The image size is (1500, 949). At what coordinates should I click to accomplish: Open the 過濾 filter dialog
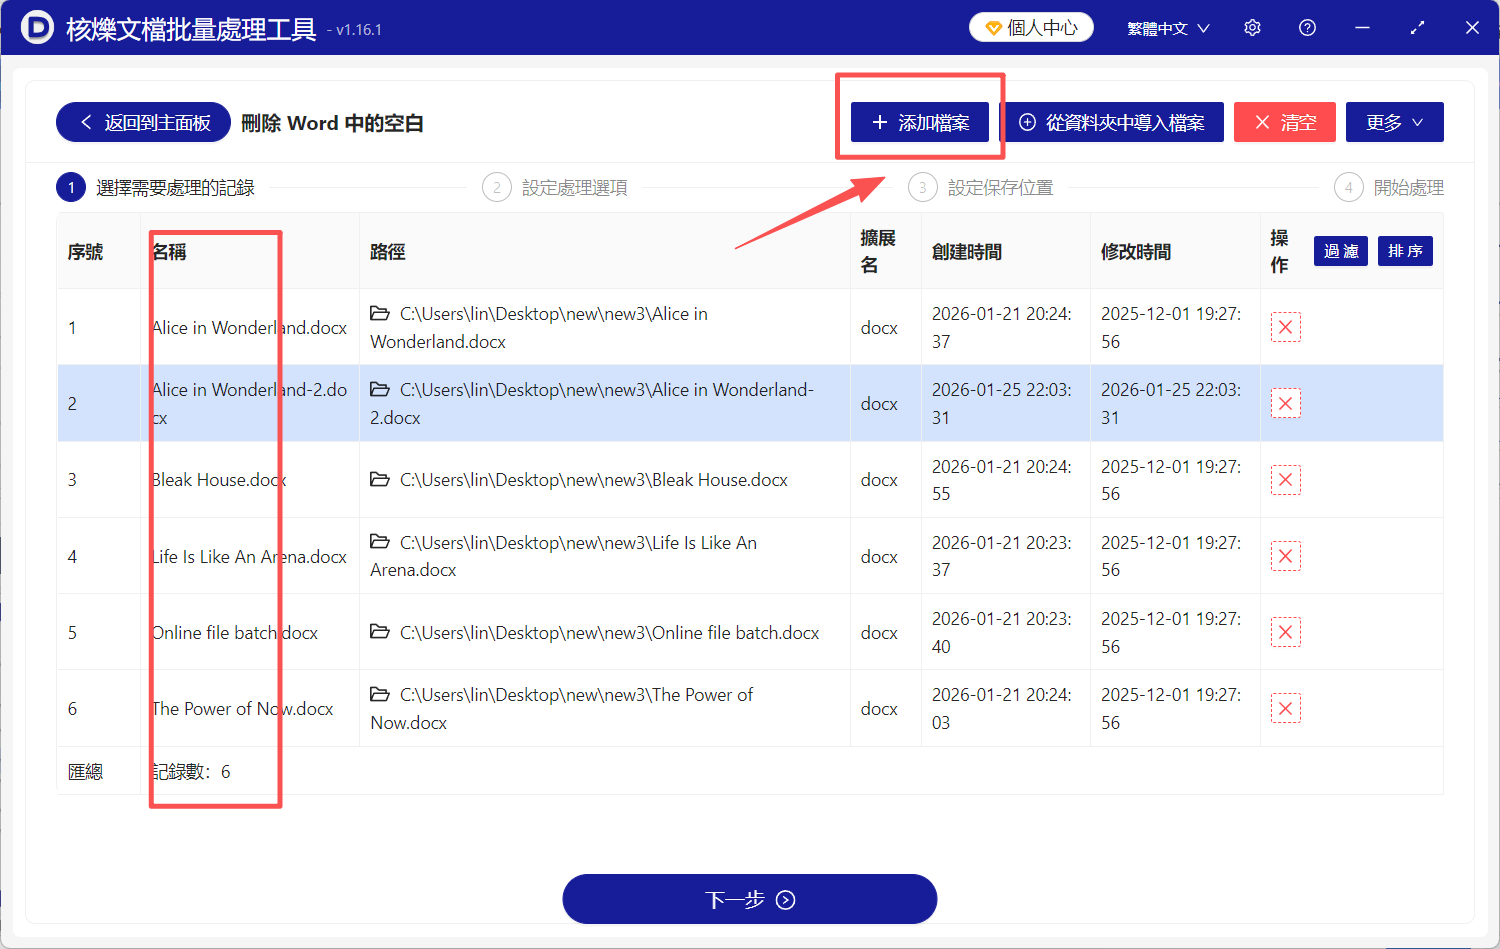1340,251
